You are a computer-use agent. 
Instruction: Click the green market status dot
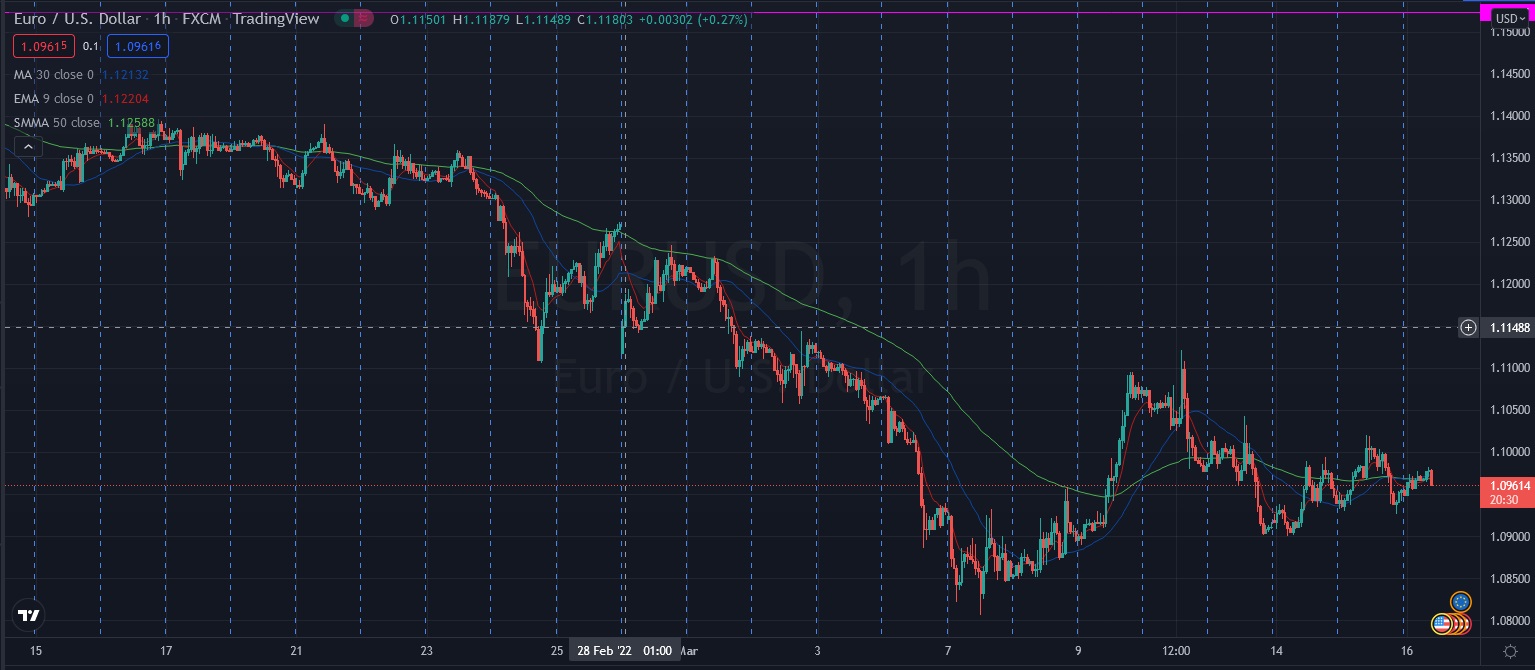[344, 19]
